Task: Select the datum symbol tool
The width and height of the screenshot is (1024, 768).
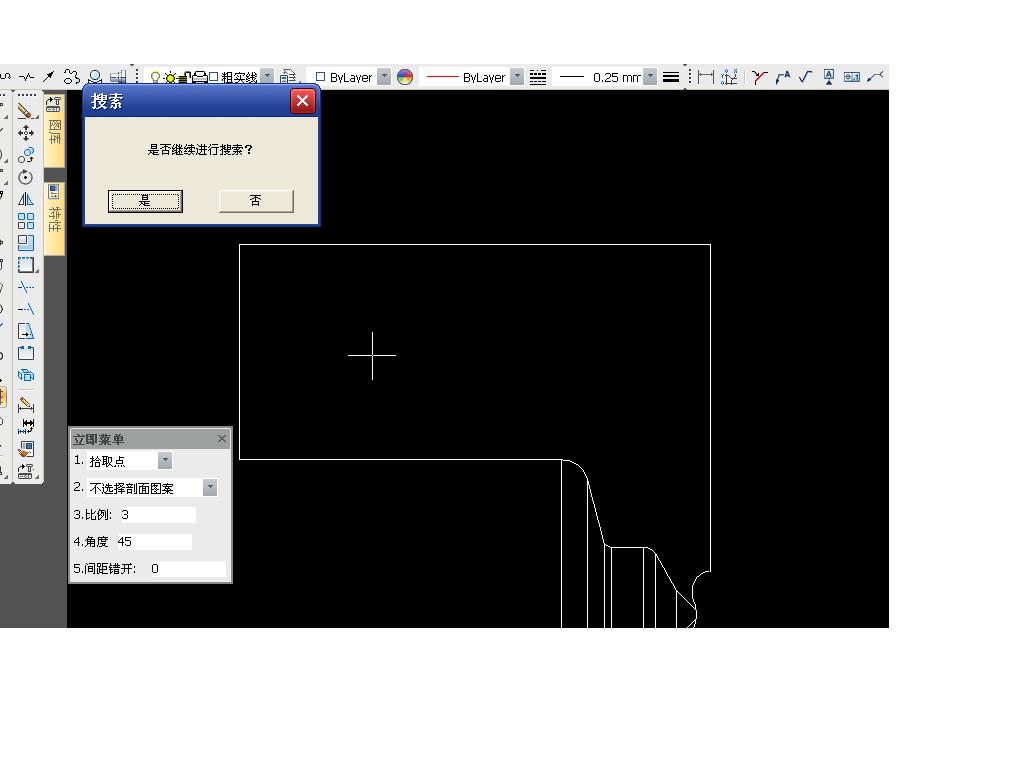Action: pos(829,77)
